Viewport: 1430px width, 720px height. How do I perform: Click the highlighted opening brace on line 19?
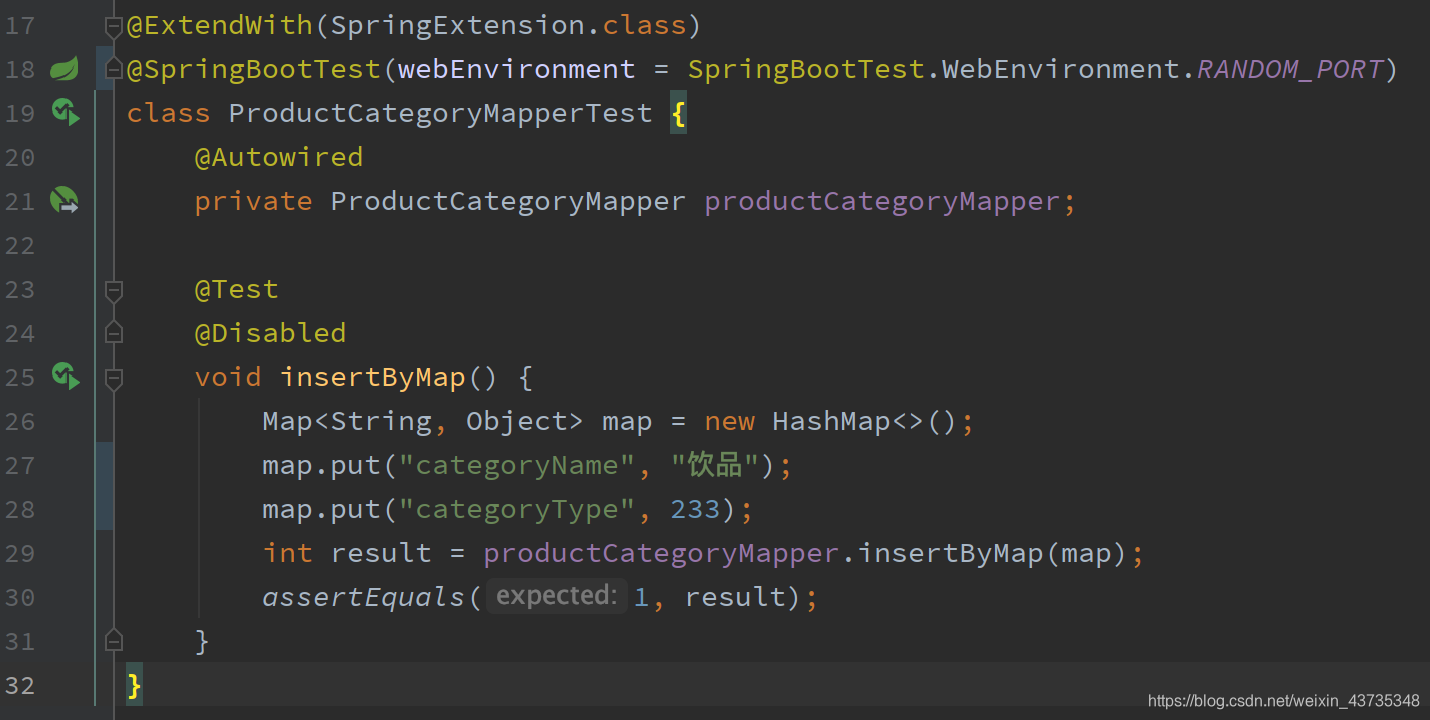click(x=678, y=113)
